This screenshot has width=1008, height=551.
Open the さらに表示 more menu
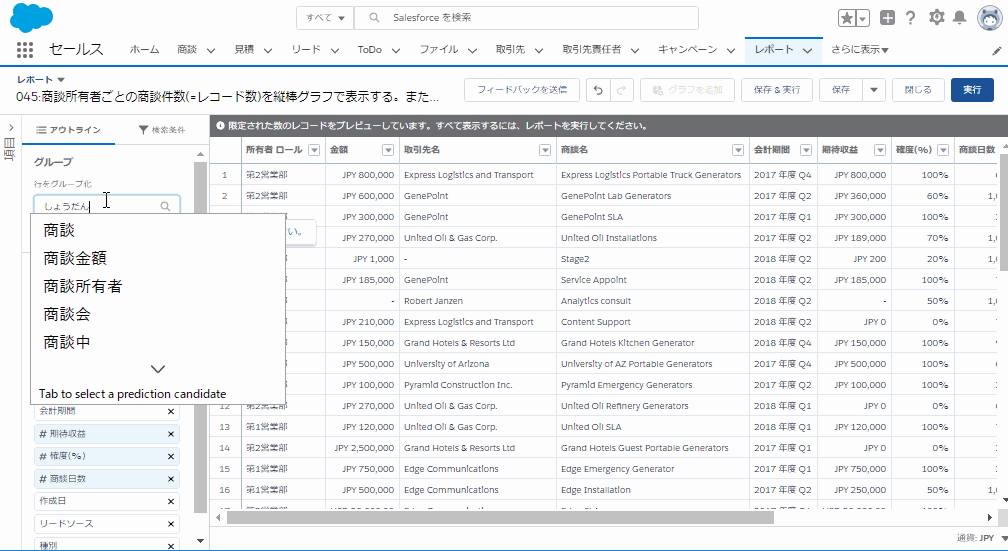[x=860, y=50]
